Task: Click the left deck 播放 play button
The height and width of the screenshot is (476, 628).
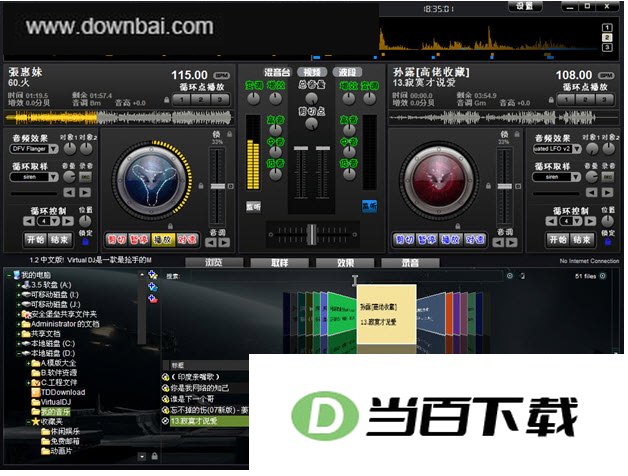Action: tap(163, 240)
